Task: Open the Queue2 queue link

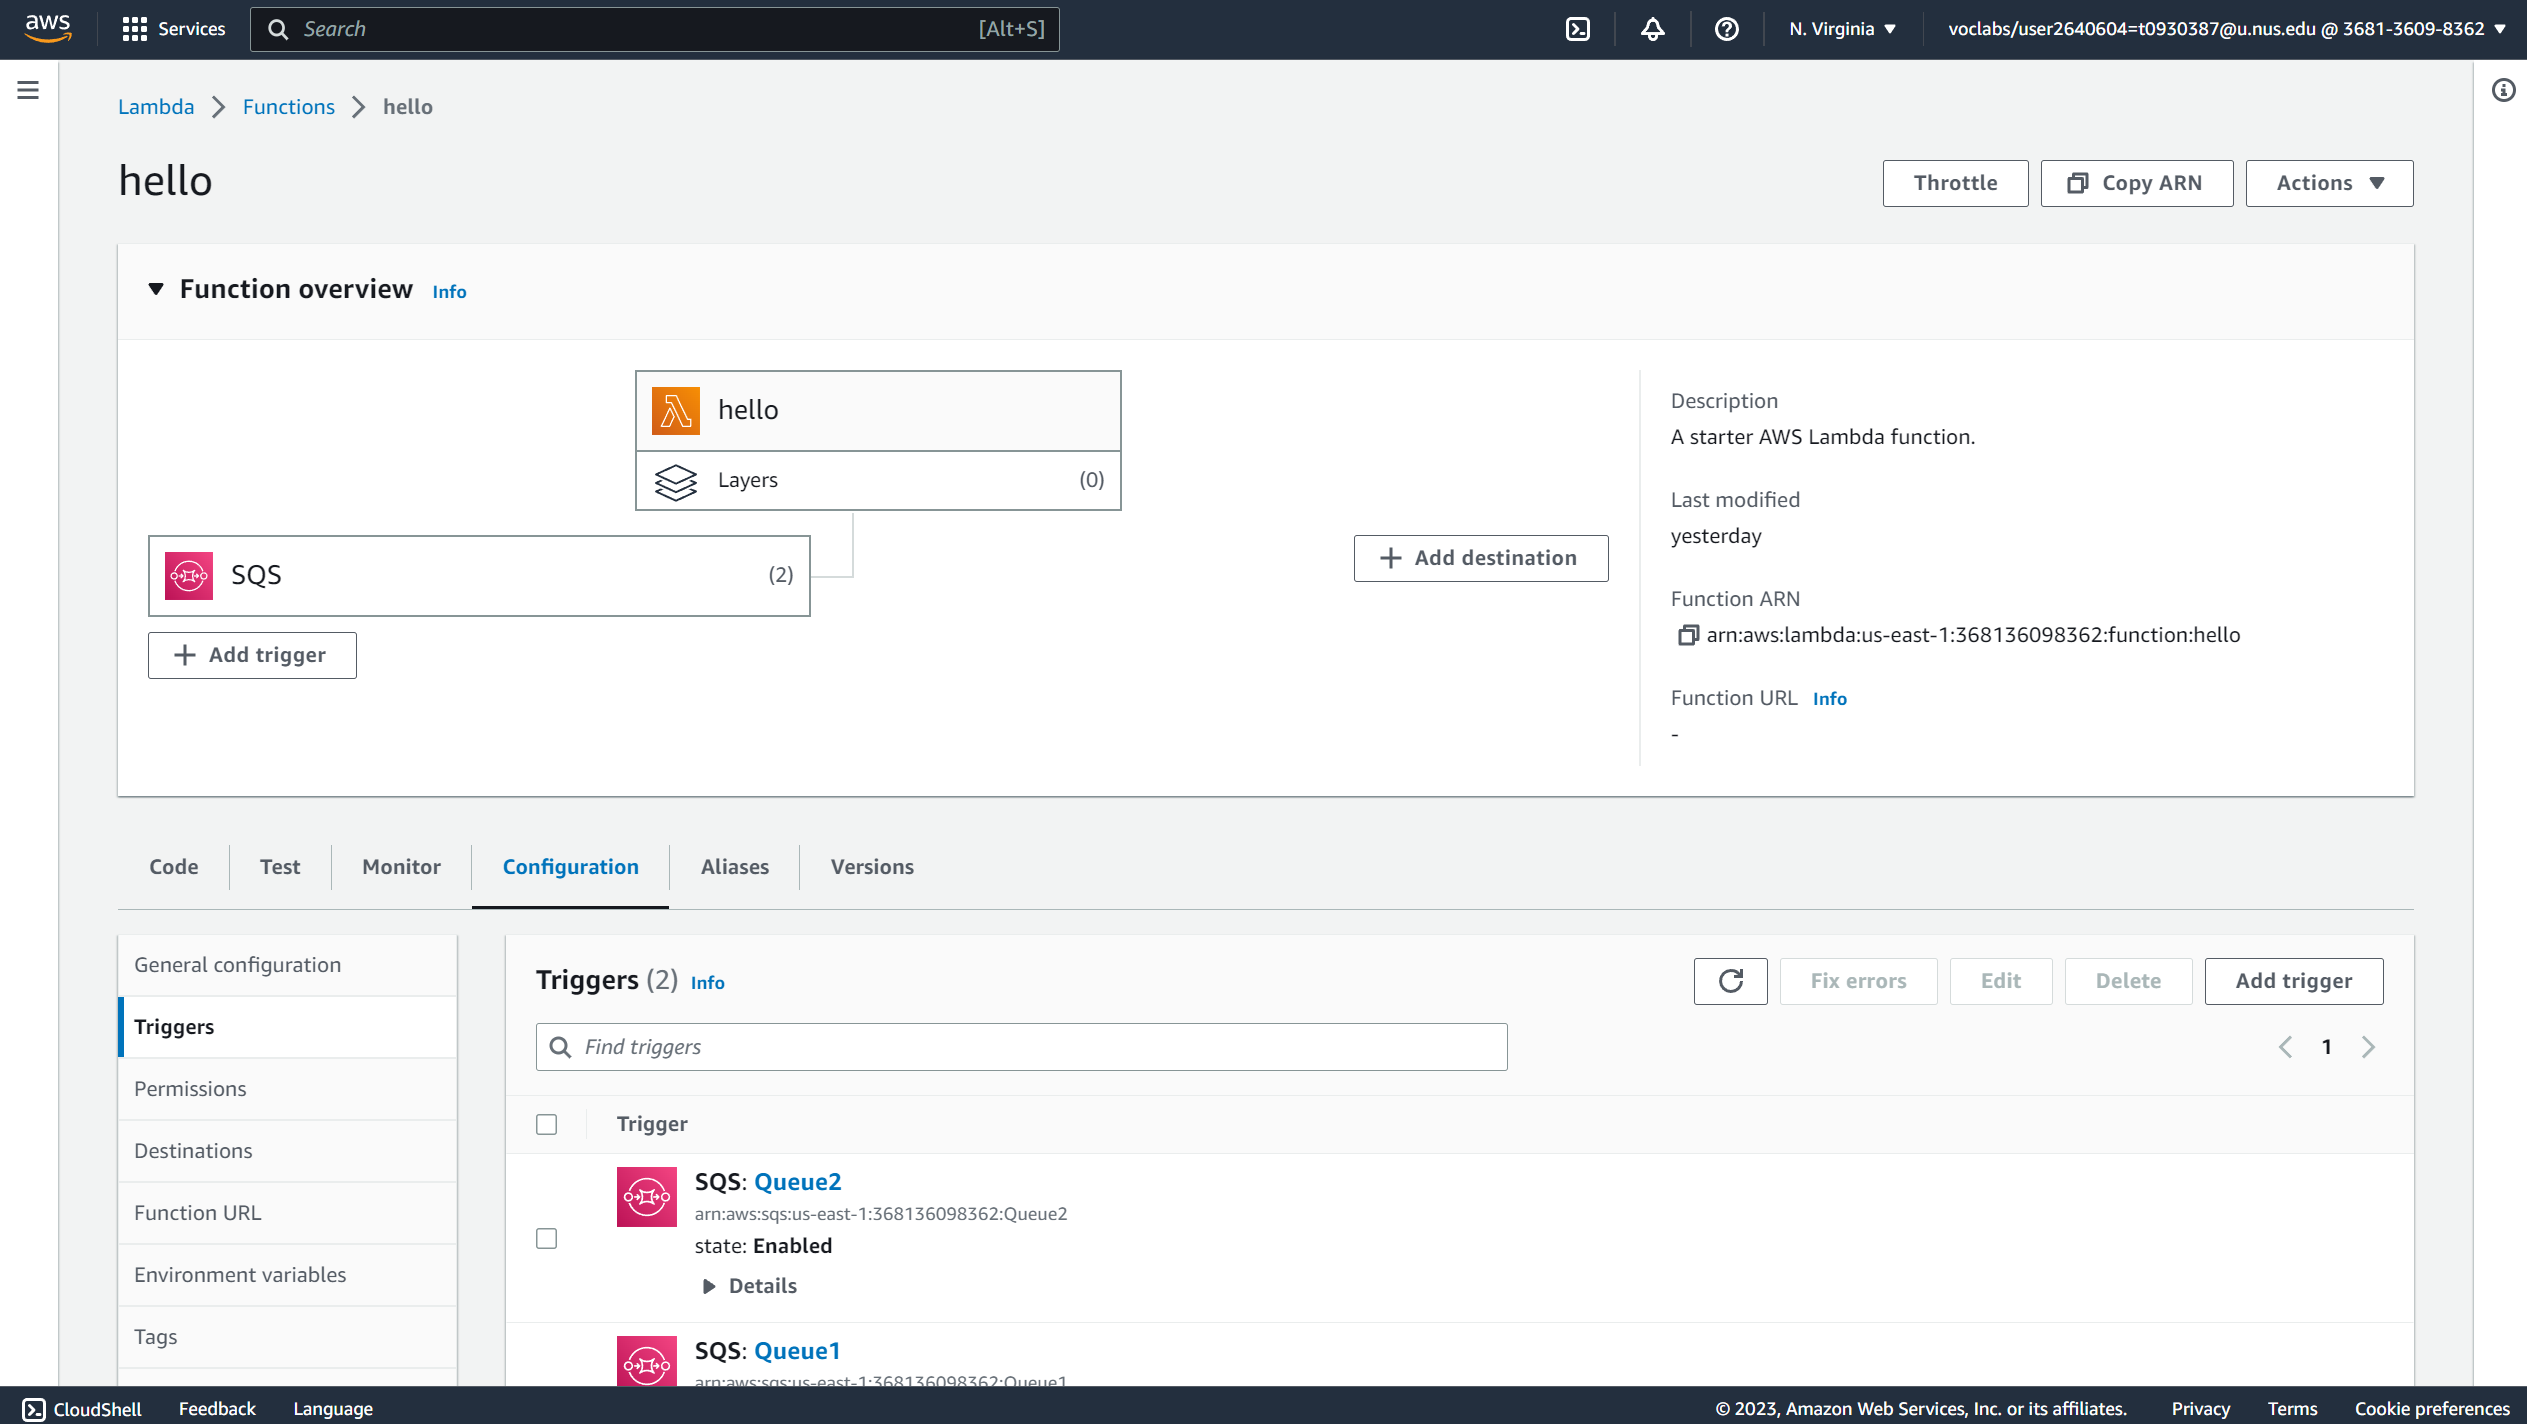Action: [x=797, y=1182]
